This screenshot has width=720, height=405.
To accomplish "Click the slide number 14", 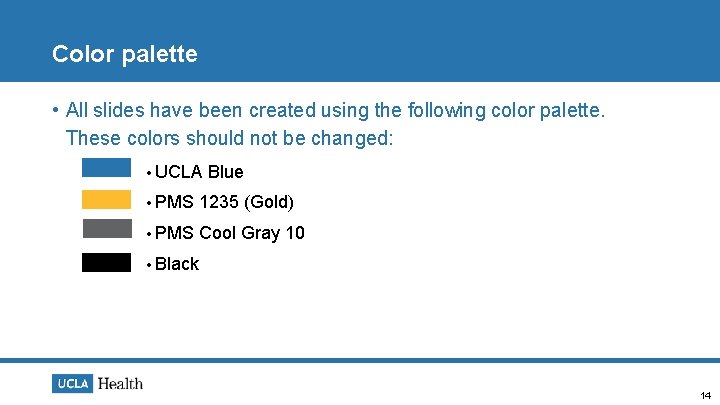I will click(706, 395).
